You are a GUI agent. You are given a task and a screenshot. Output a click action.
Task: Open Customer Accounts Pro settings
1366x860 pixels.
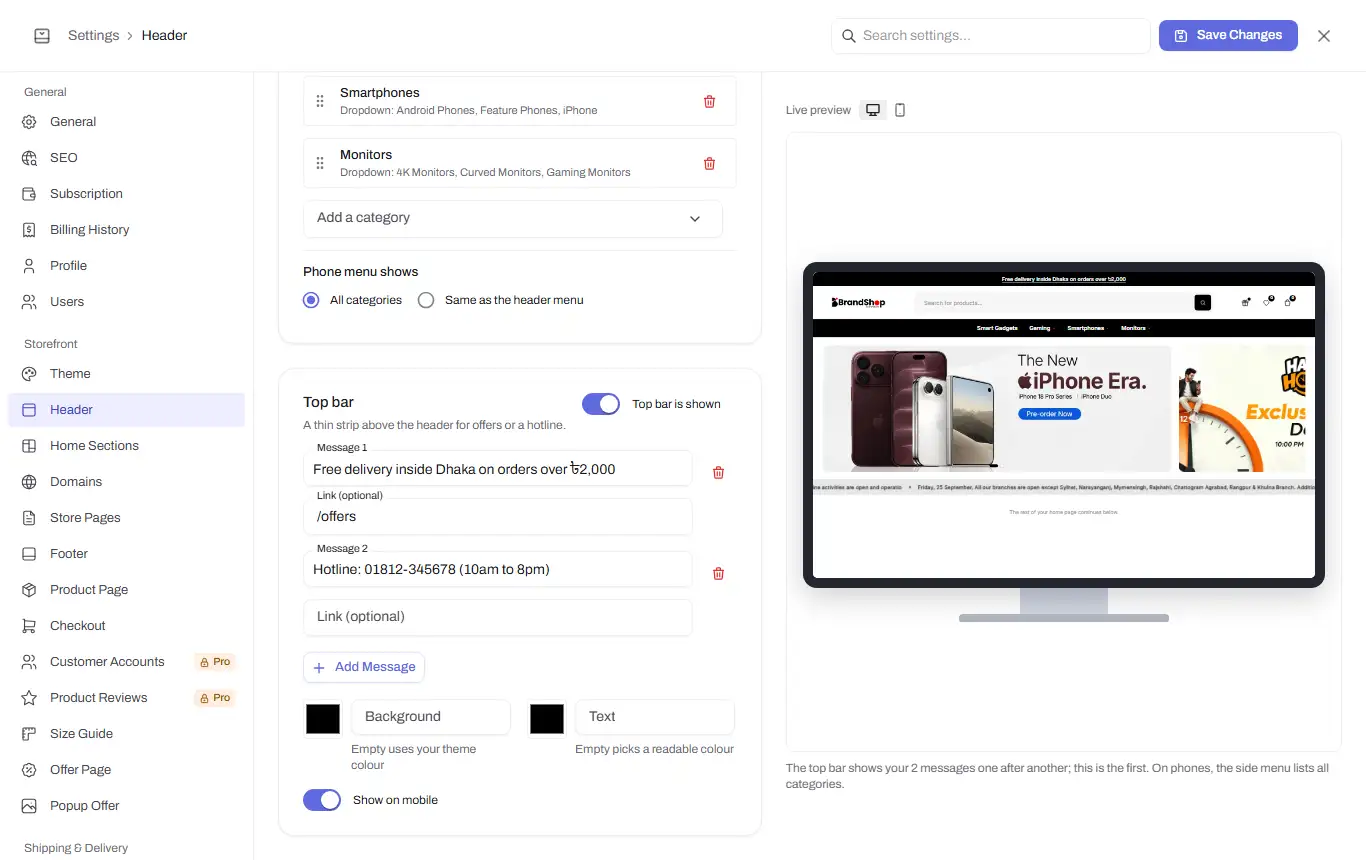tap(126, 662)
